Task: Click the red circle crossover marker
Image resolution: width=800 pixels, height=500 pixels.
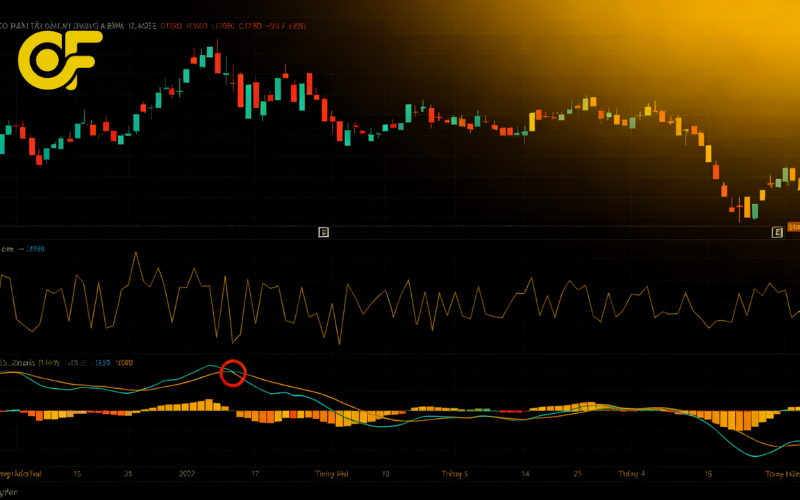Action: 233,373
